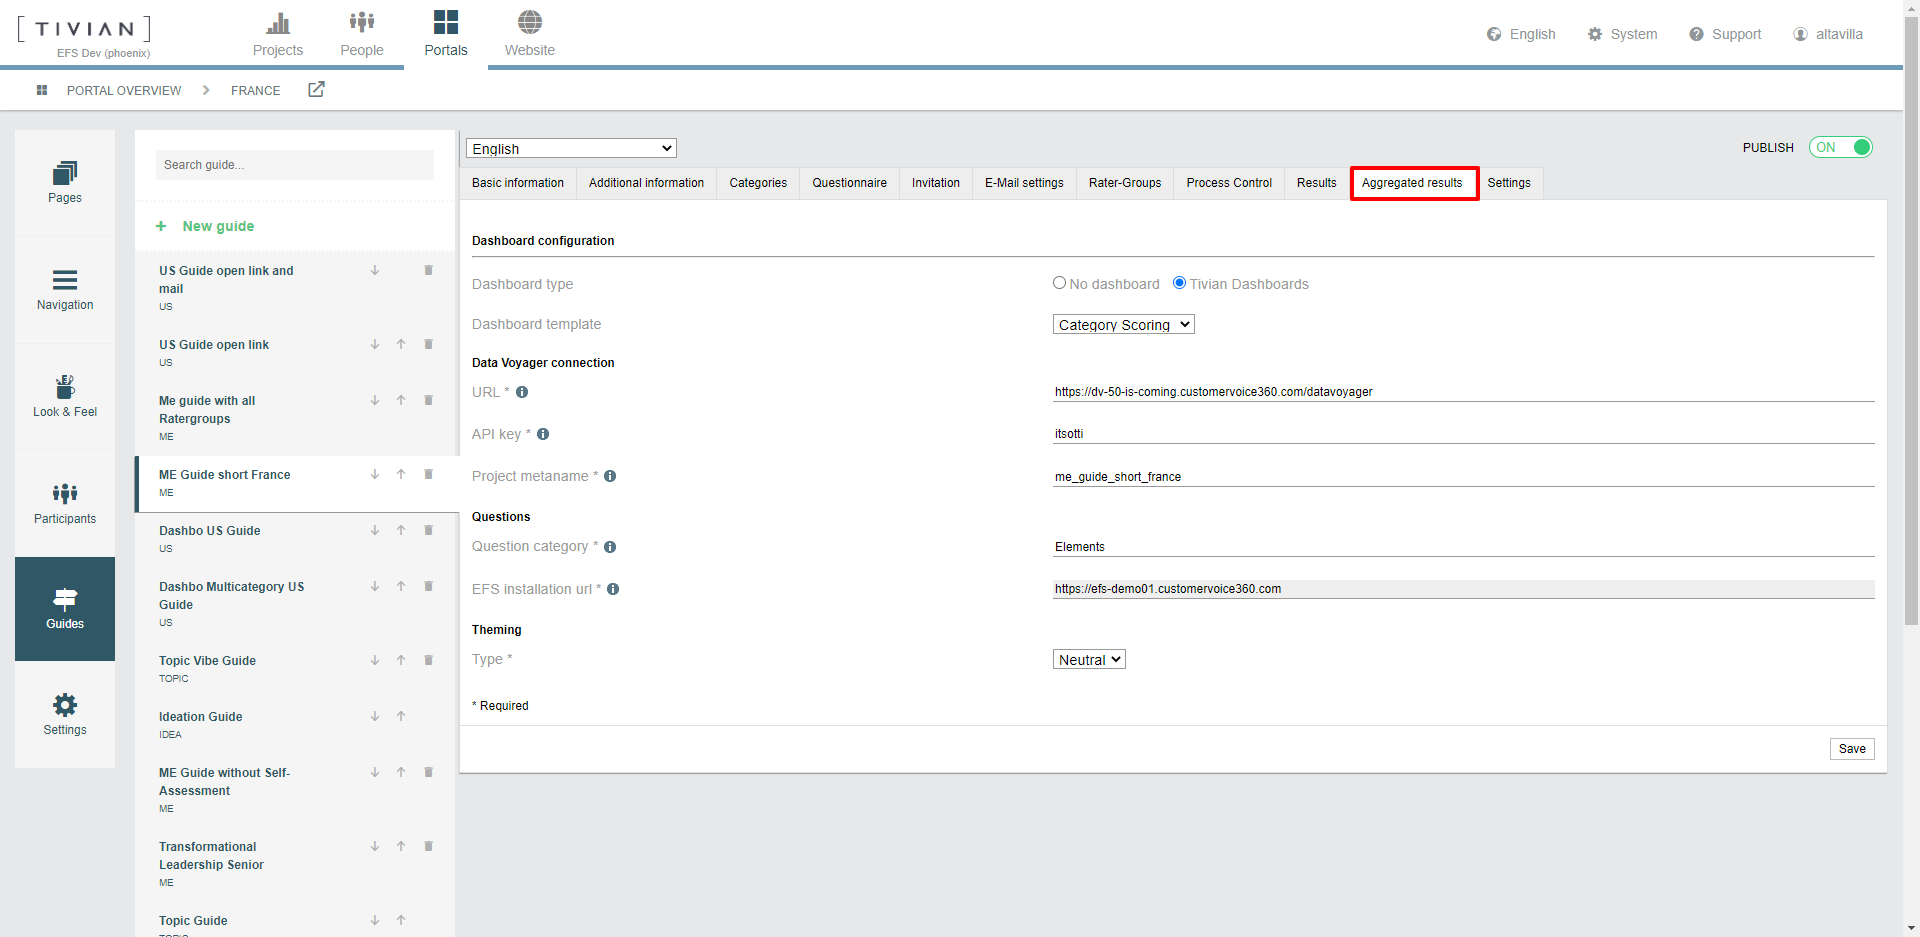This screenshot has height=937, width=1920.
Task: Select the Tivian Dashboards radio option
Action: coord(1179,283)
